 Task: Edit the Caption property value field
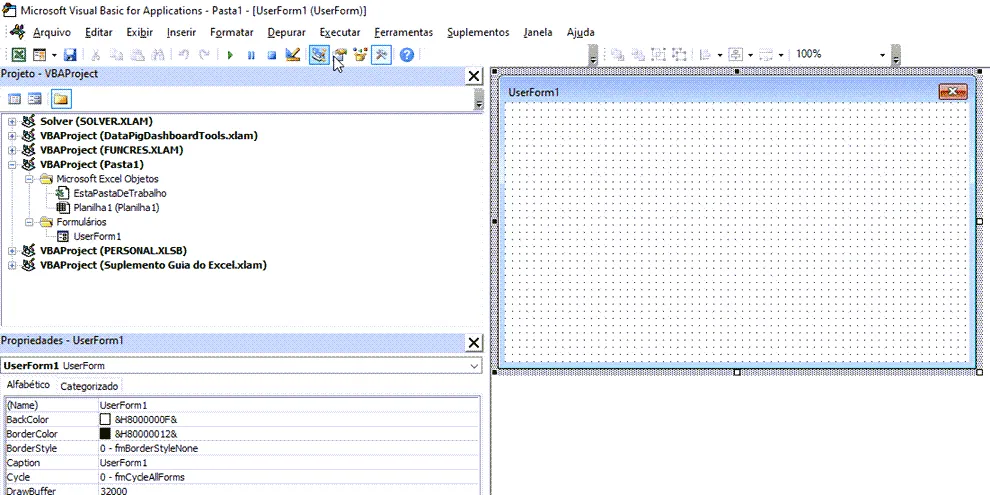[289, 463]
